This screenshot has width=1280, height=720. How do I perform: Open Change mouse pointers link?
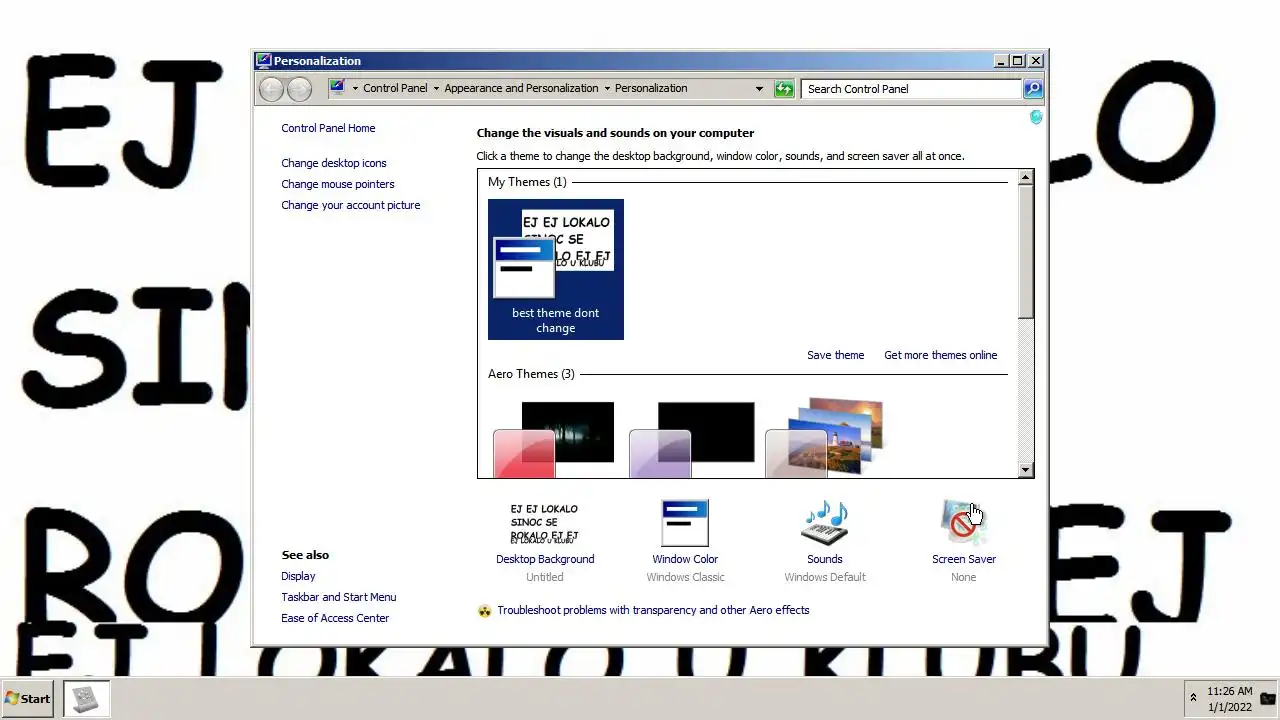click(338, 184)
